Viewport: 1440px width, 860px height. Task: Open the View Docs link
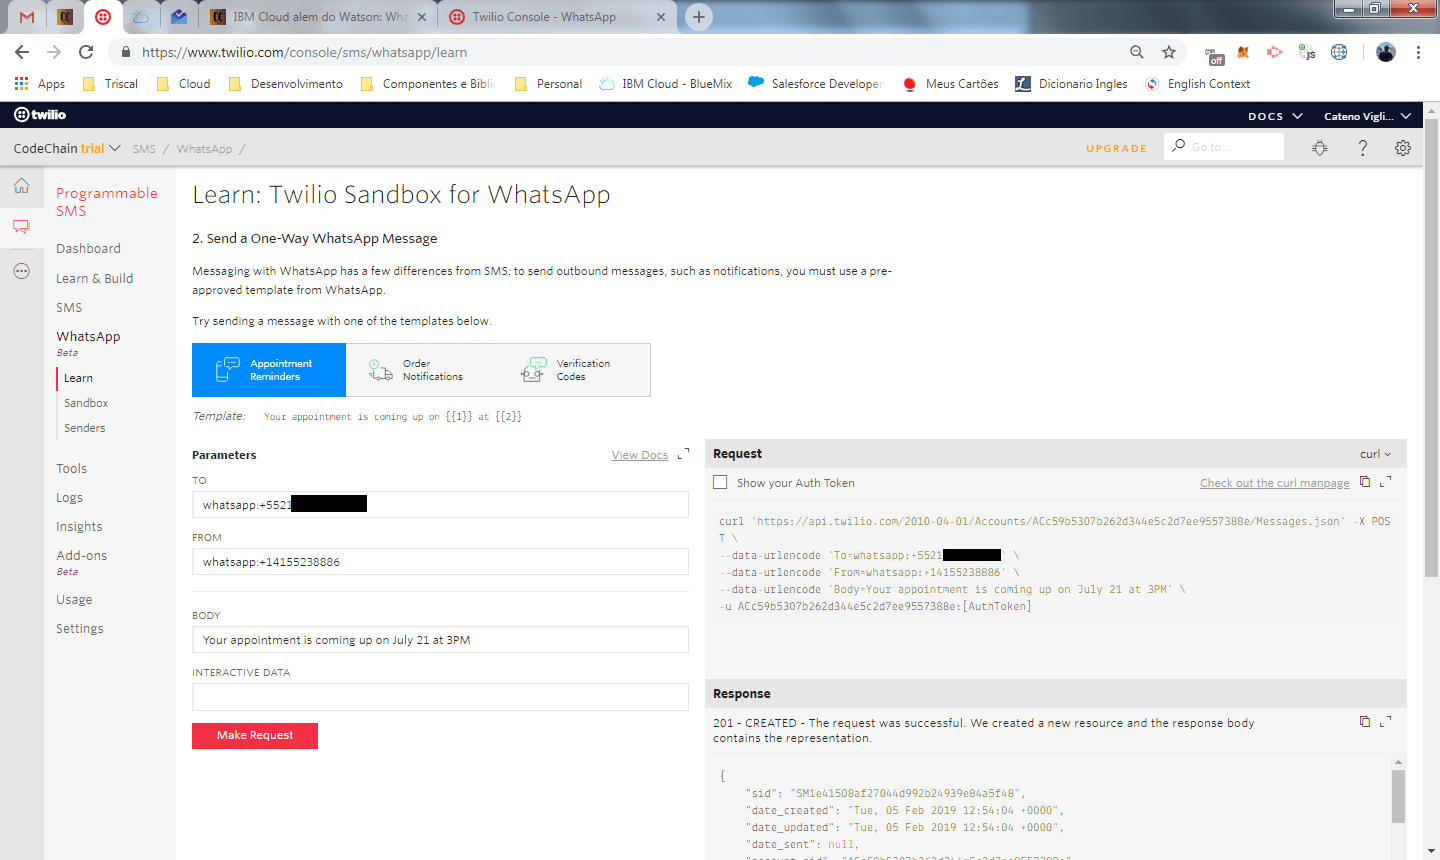(640, 455)
